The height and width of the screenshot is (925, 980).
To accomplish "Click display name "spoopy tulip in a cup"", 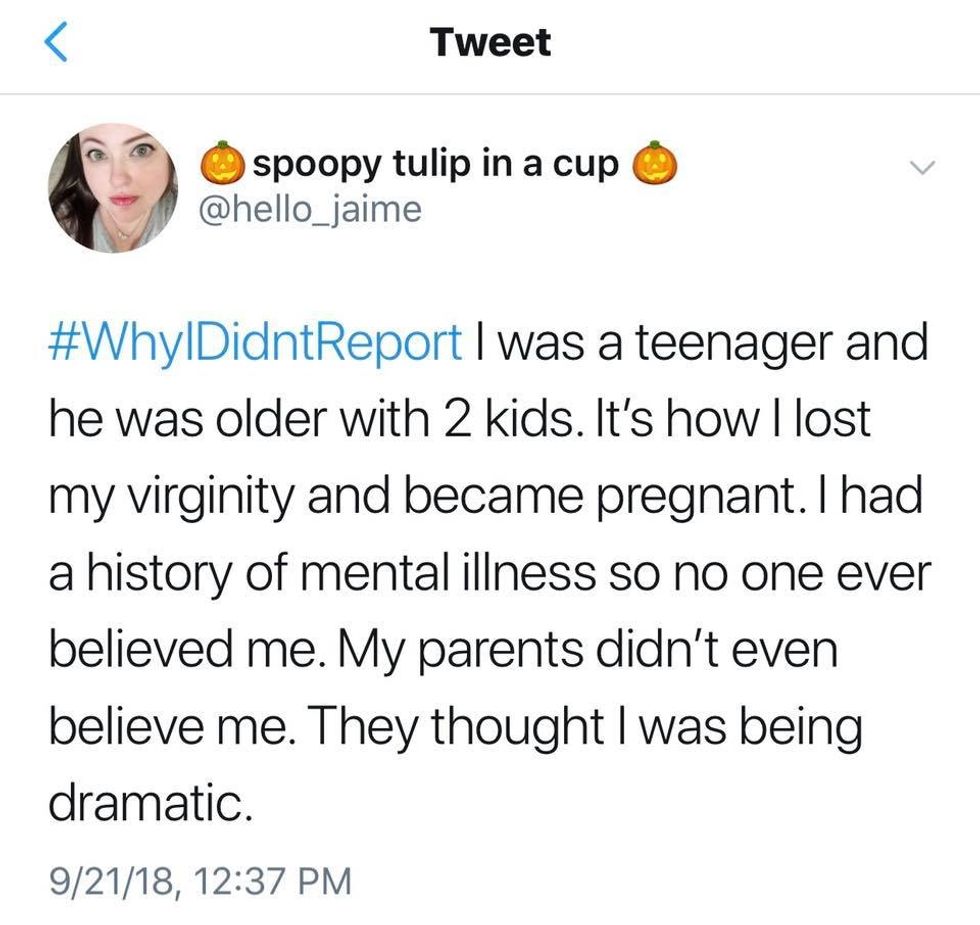I will (435, 164).
